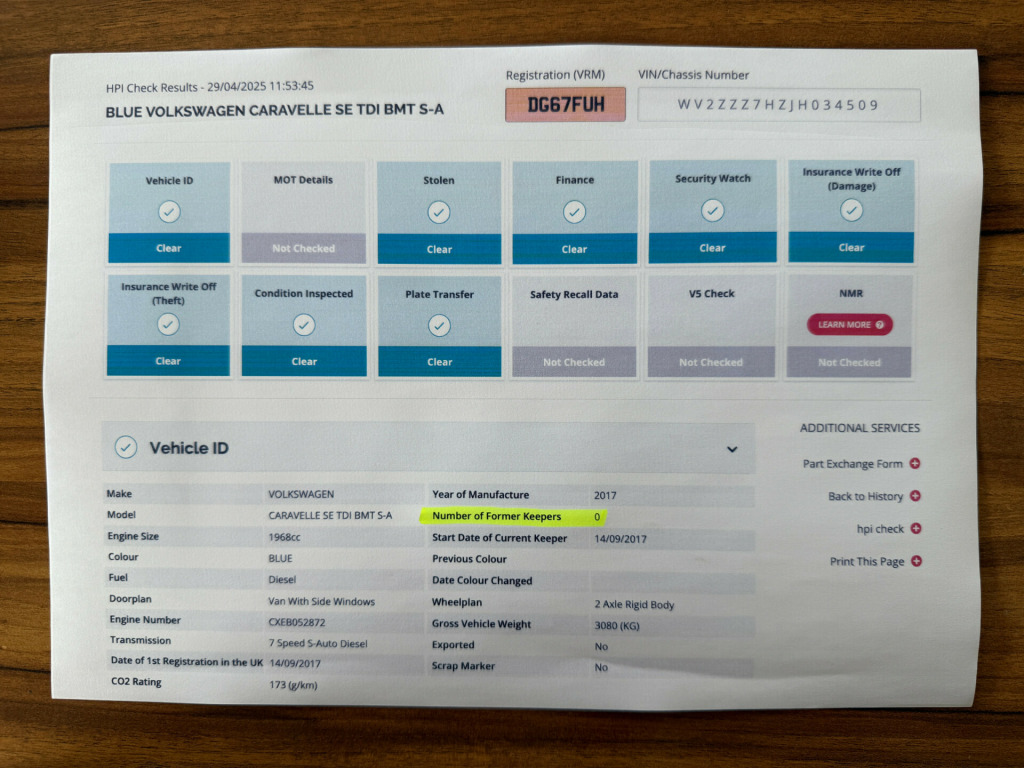Click the Plate Transfer checkmark icon
Screen dimensions: 1024x768
point(440,325)
